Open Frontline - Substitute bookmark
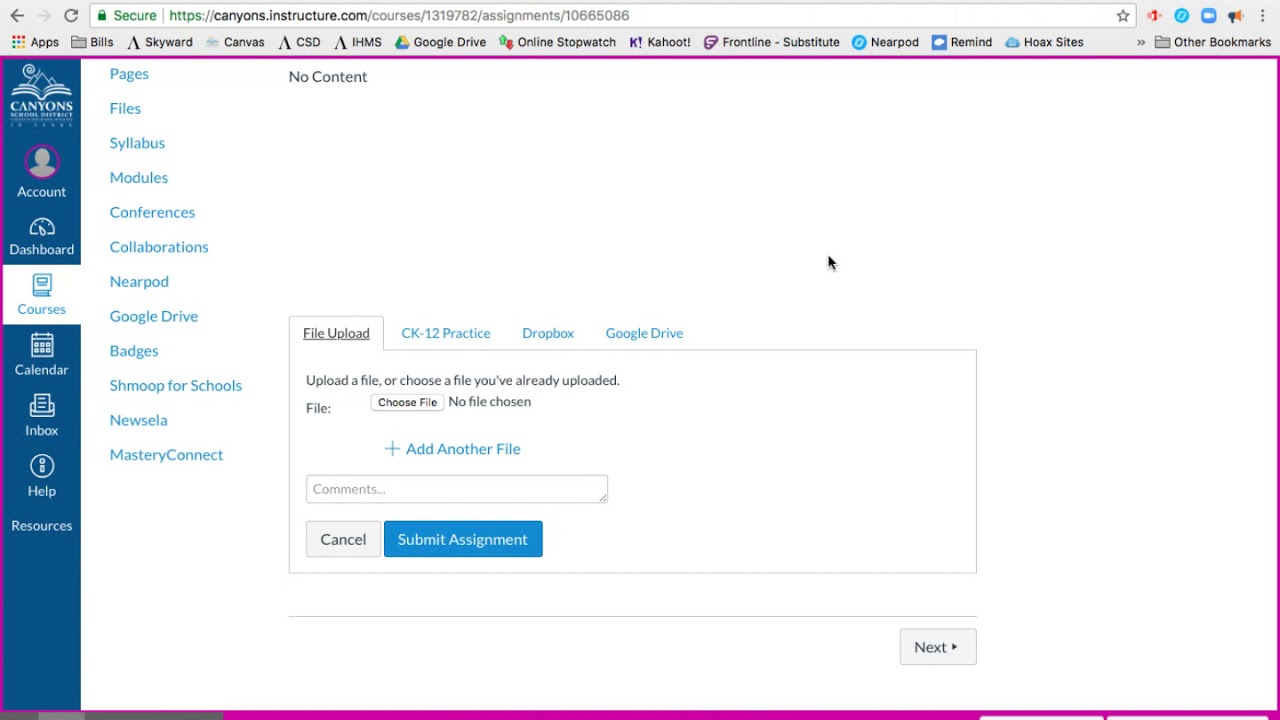The image size is (1280, 720). (771, 42)
